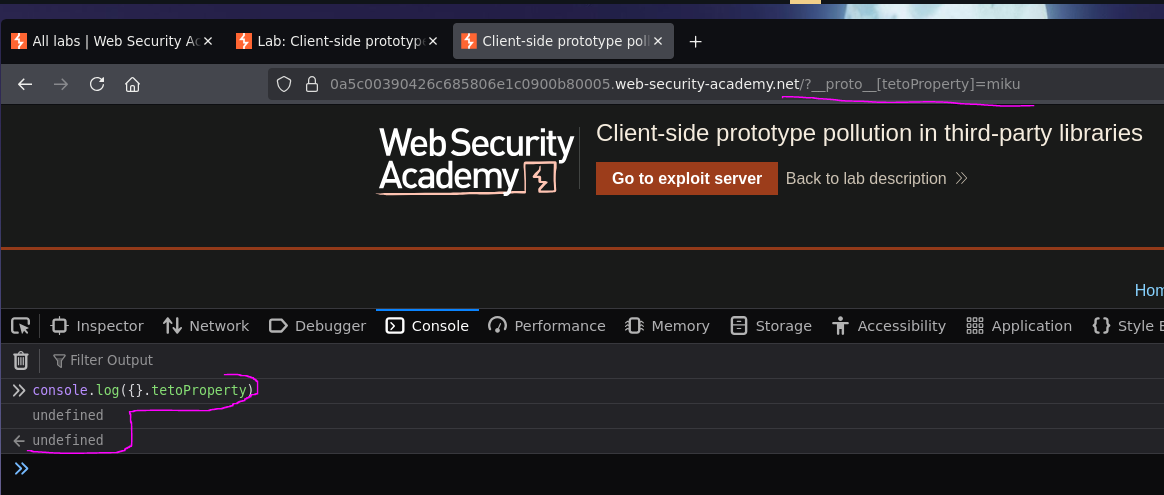1164x495 pixels.
Task: Close the Lab: Client-side prototype tab
Action: coord(434,42)
